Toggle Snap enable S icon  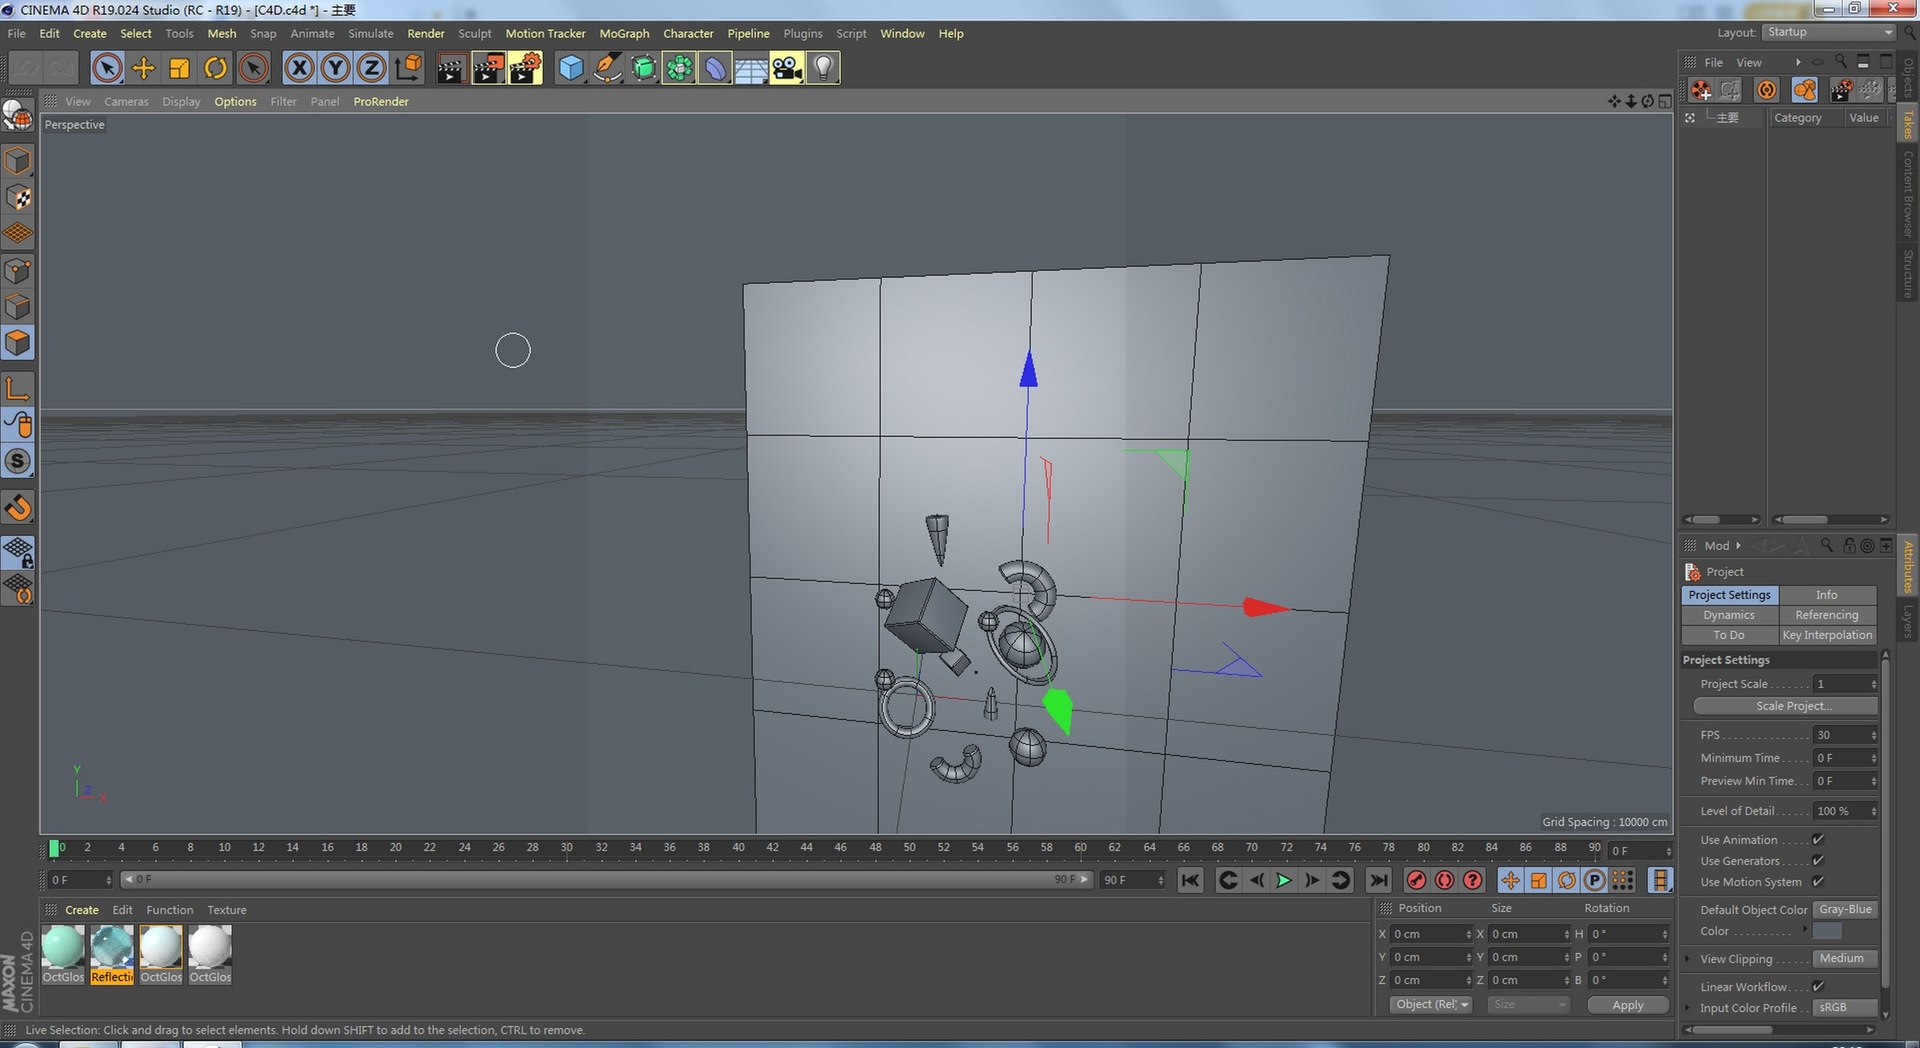click(x=18, y=461)
